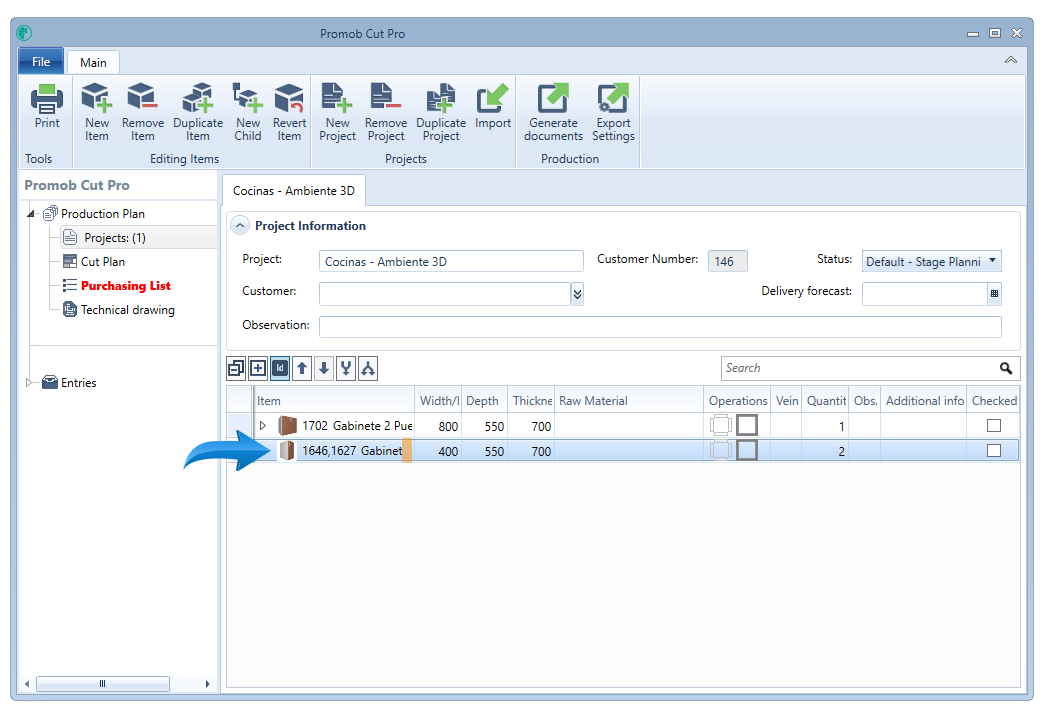Click the Customer Number field 146

pos(727,261)
